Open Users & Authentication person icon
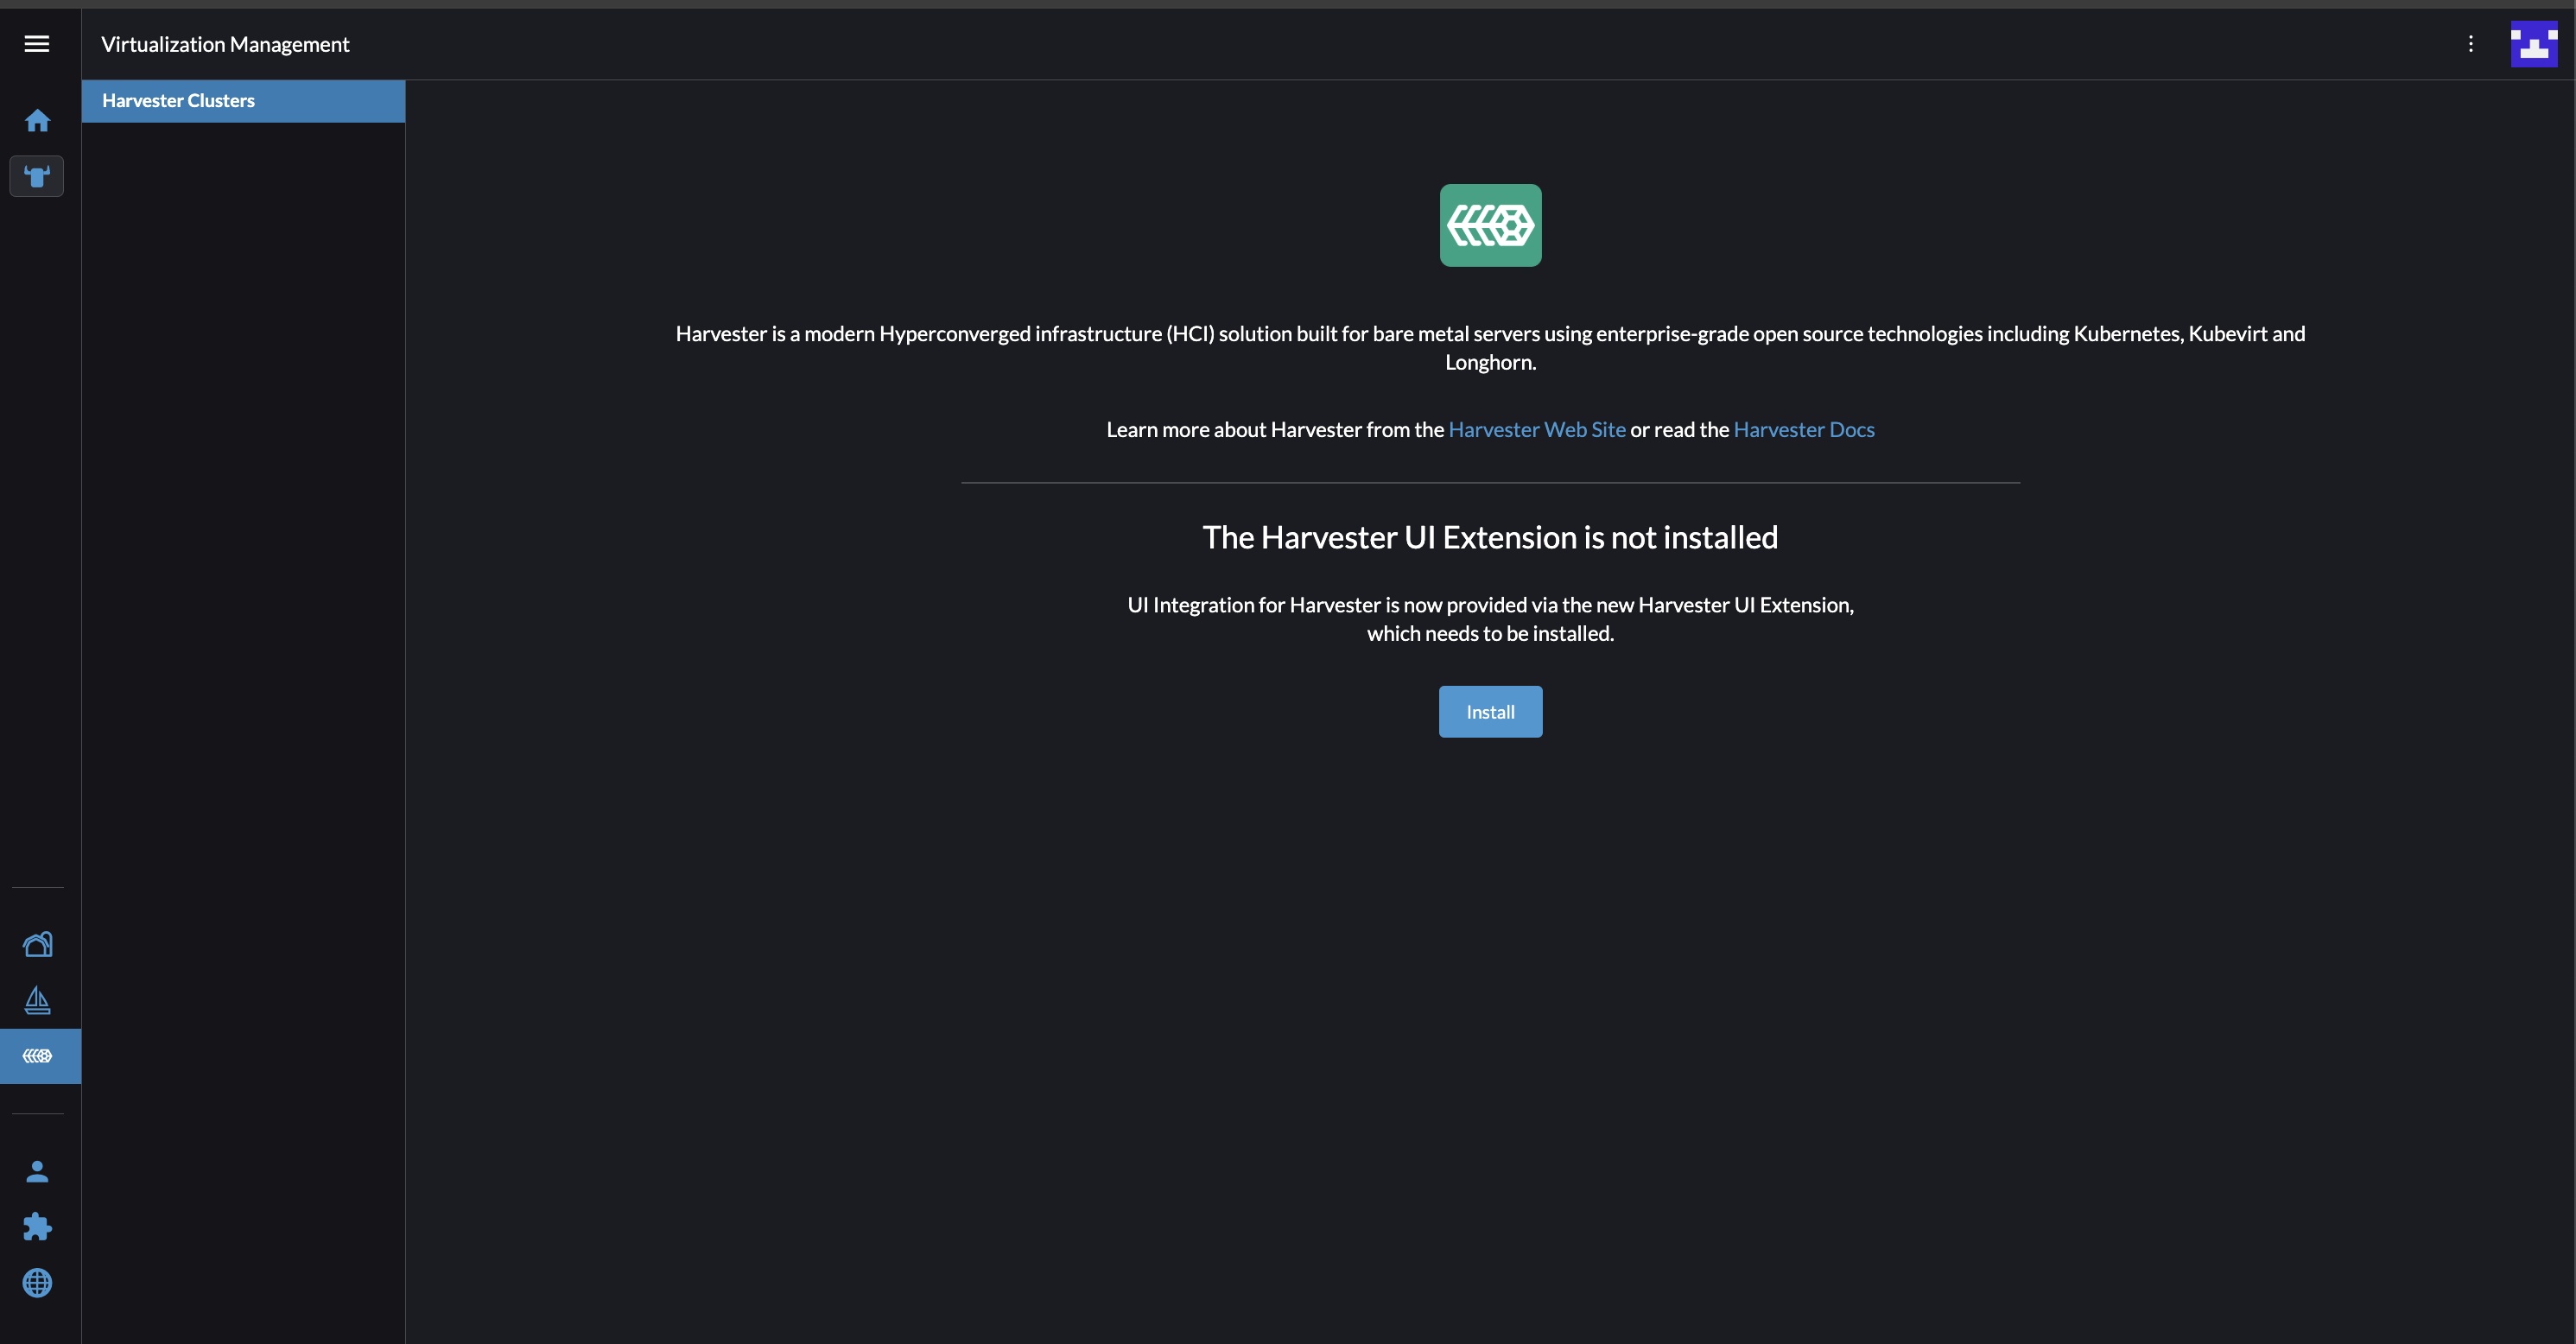 [37, 1170]
